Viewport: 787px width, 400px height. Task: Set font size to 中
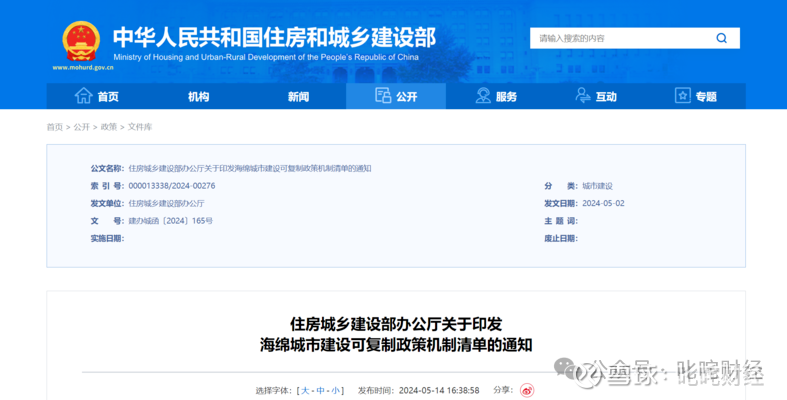pyautogui.click(x=320, y=390)
